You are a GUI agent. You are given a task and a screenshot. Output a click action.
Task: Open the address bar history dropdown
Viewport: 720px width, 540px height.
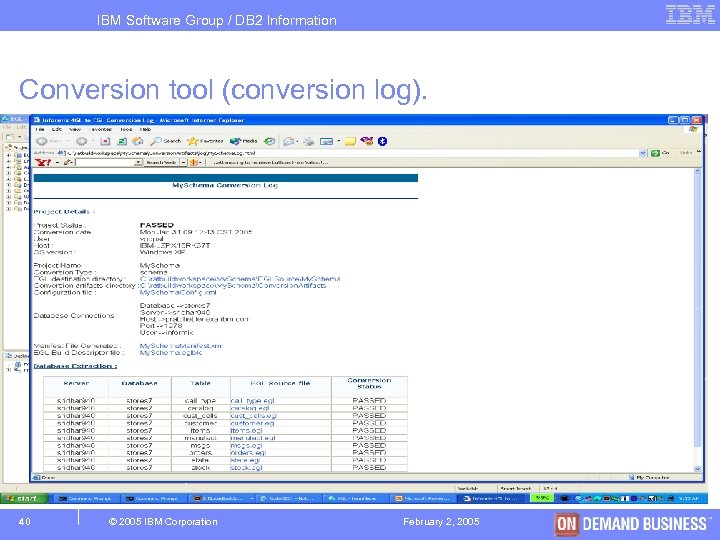pyautogui.click(x=643, y=153)
